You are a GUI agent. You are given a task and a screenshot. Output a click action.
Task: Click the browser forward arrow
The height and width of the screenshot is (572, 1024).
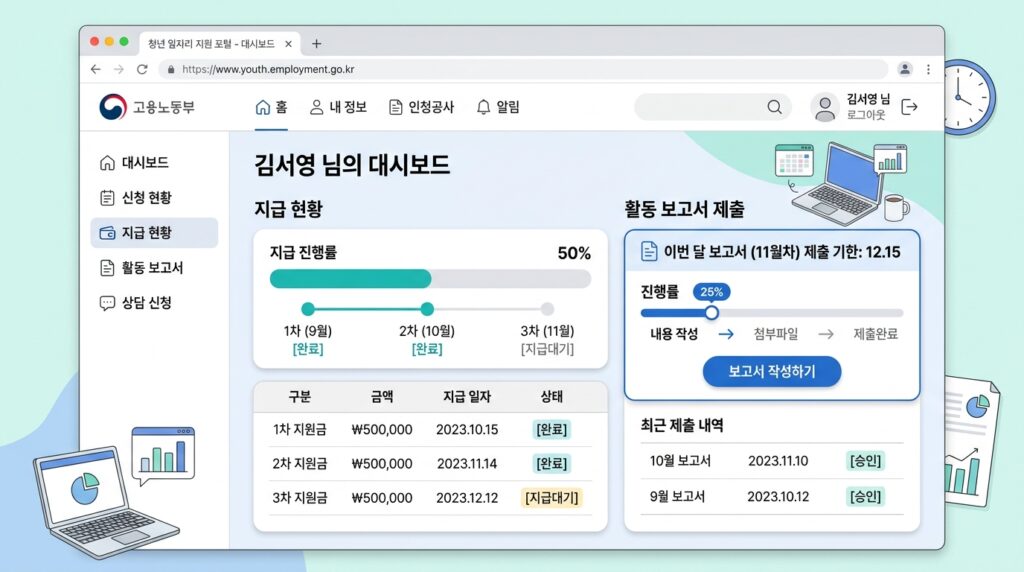pyautogui.click(x=119, y=69)
